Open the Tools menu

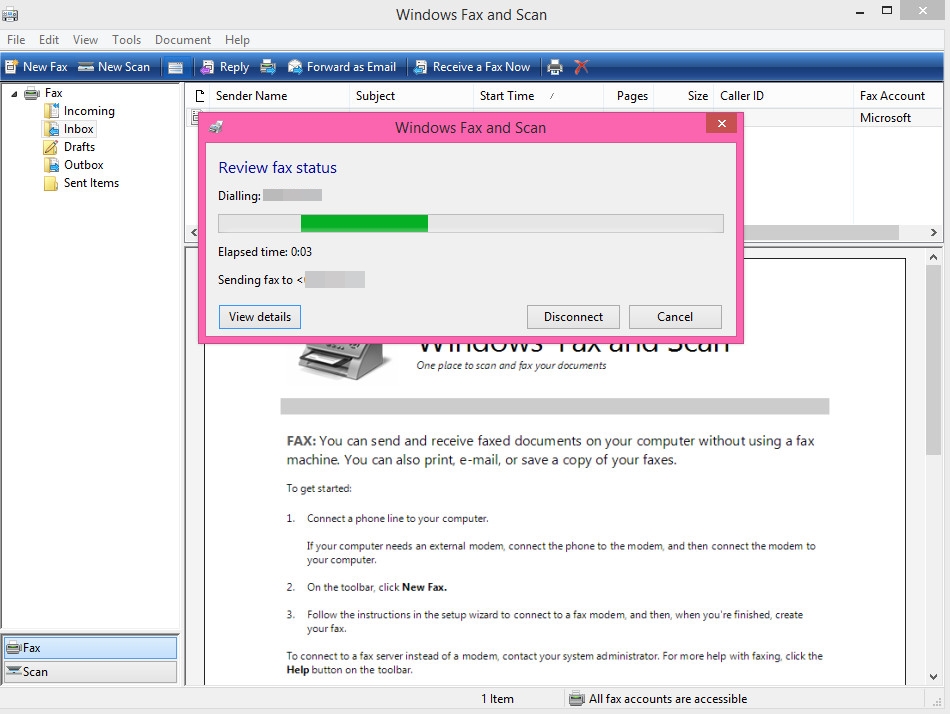click(126, 40)
